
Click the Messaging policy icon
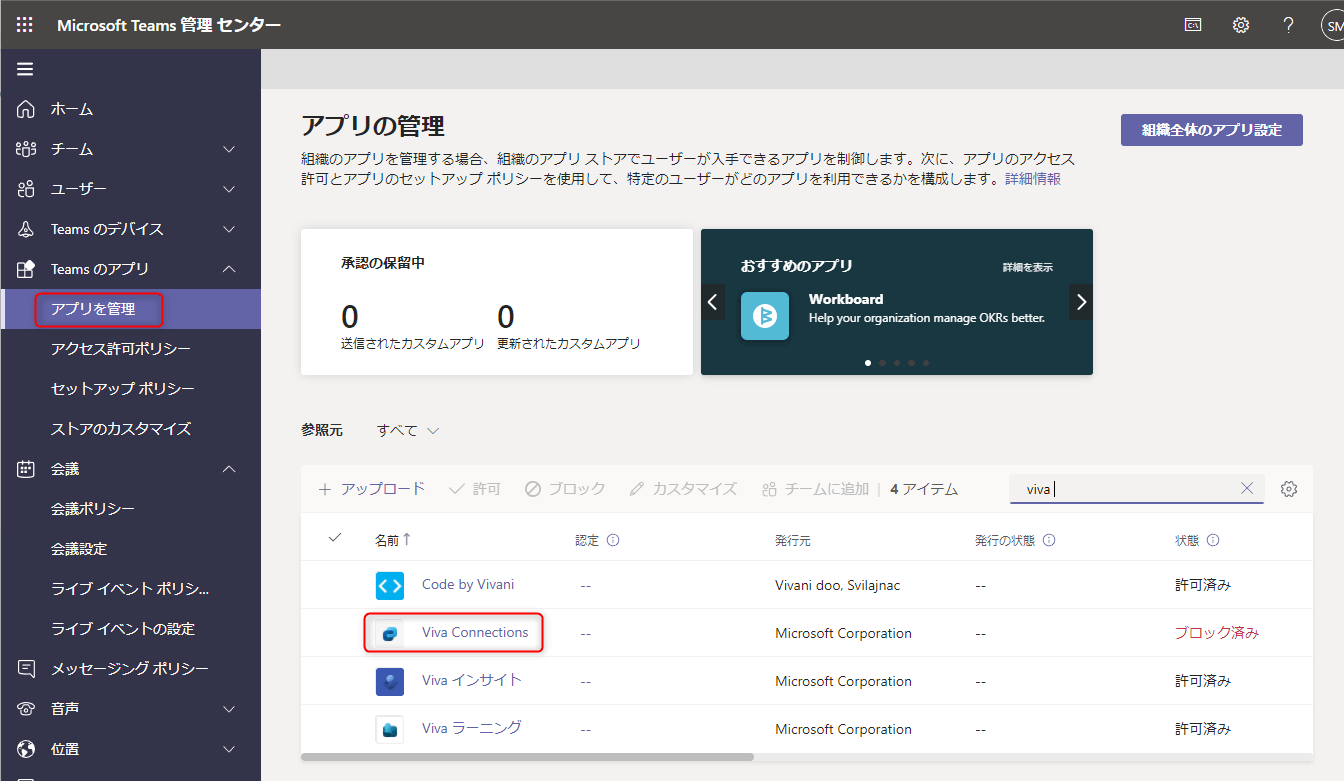click(26, 669)
